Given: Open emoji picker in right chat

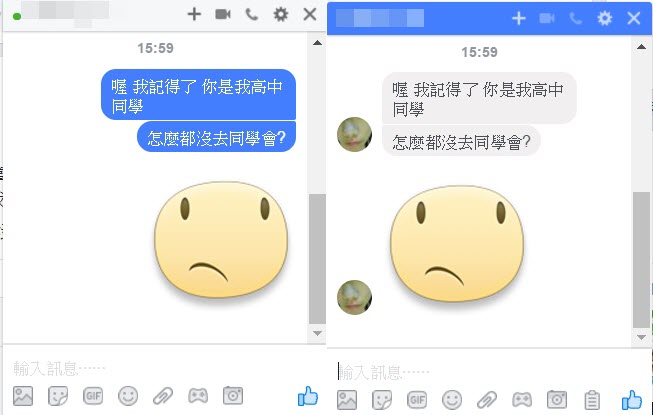Looking at the screenshot, I should click(x=452, y=400).
